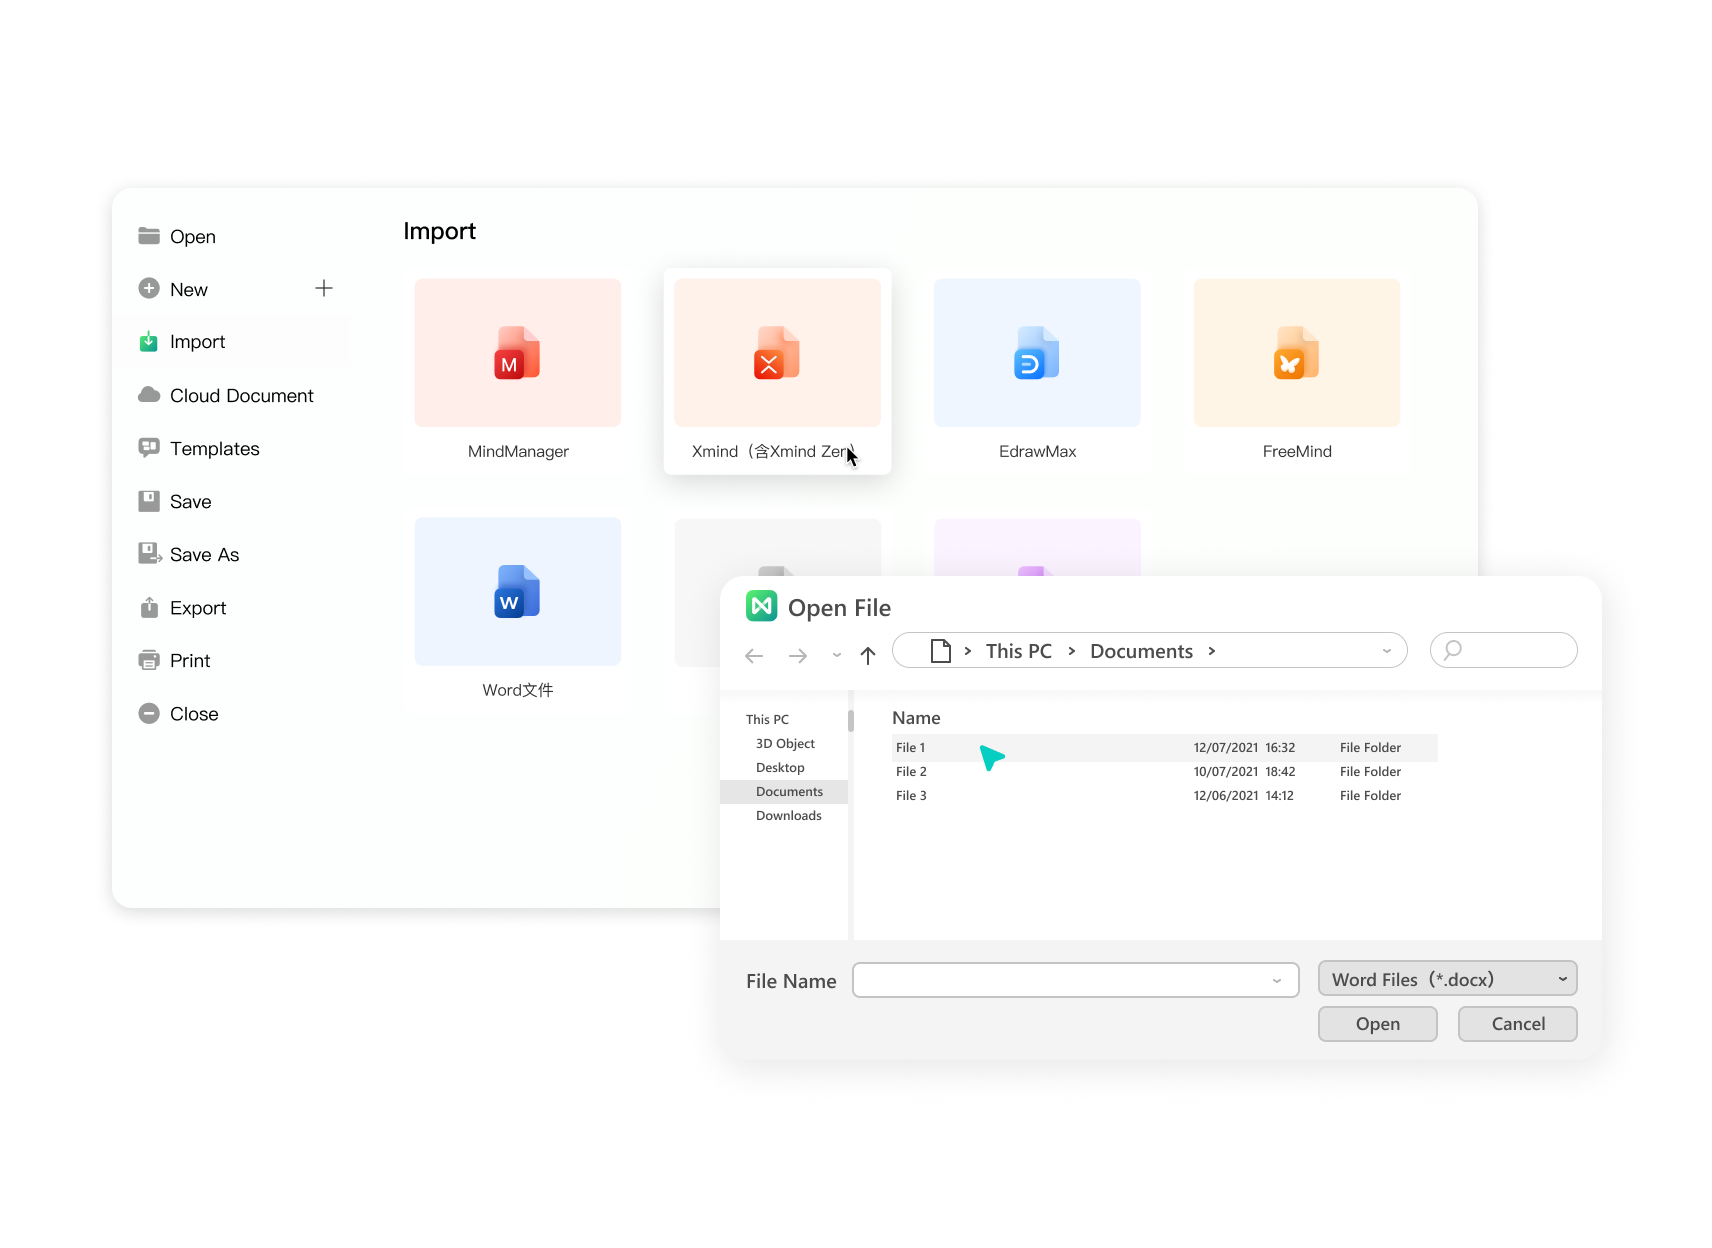Open the Open menu item
This screenshot has height=1248, width=1712.
193,237
